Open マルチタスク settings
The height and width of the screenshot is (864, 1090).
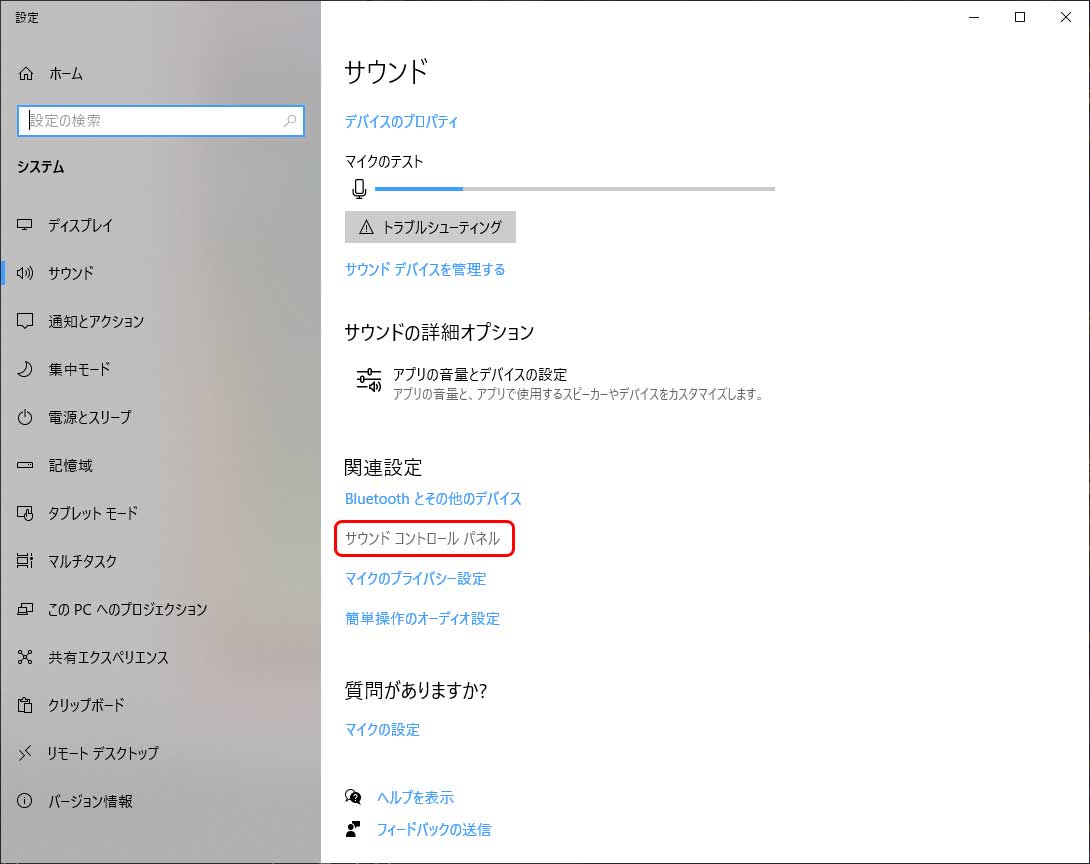coord(83,561)
